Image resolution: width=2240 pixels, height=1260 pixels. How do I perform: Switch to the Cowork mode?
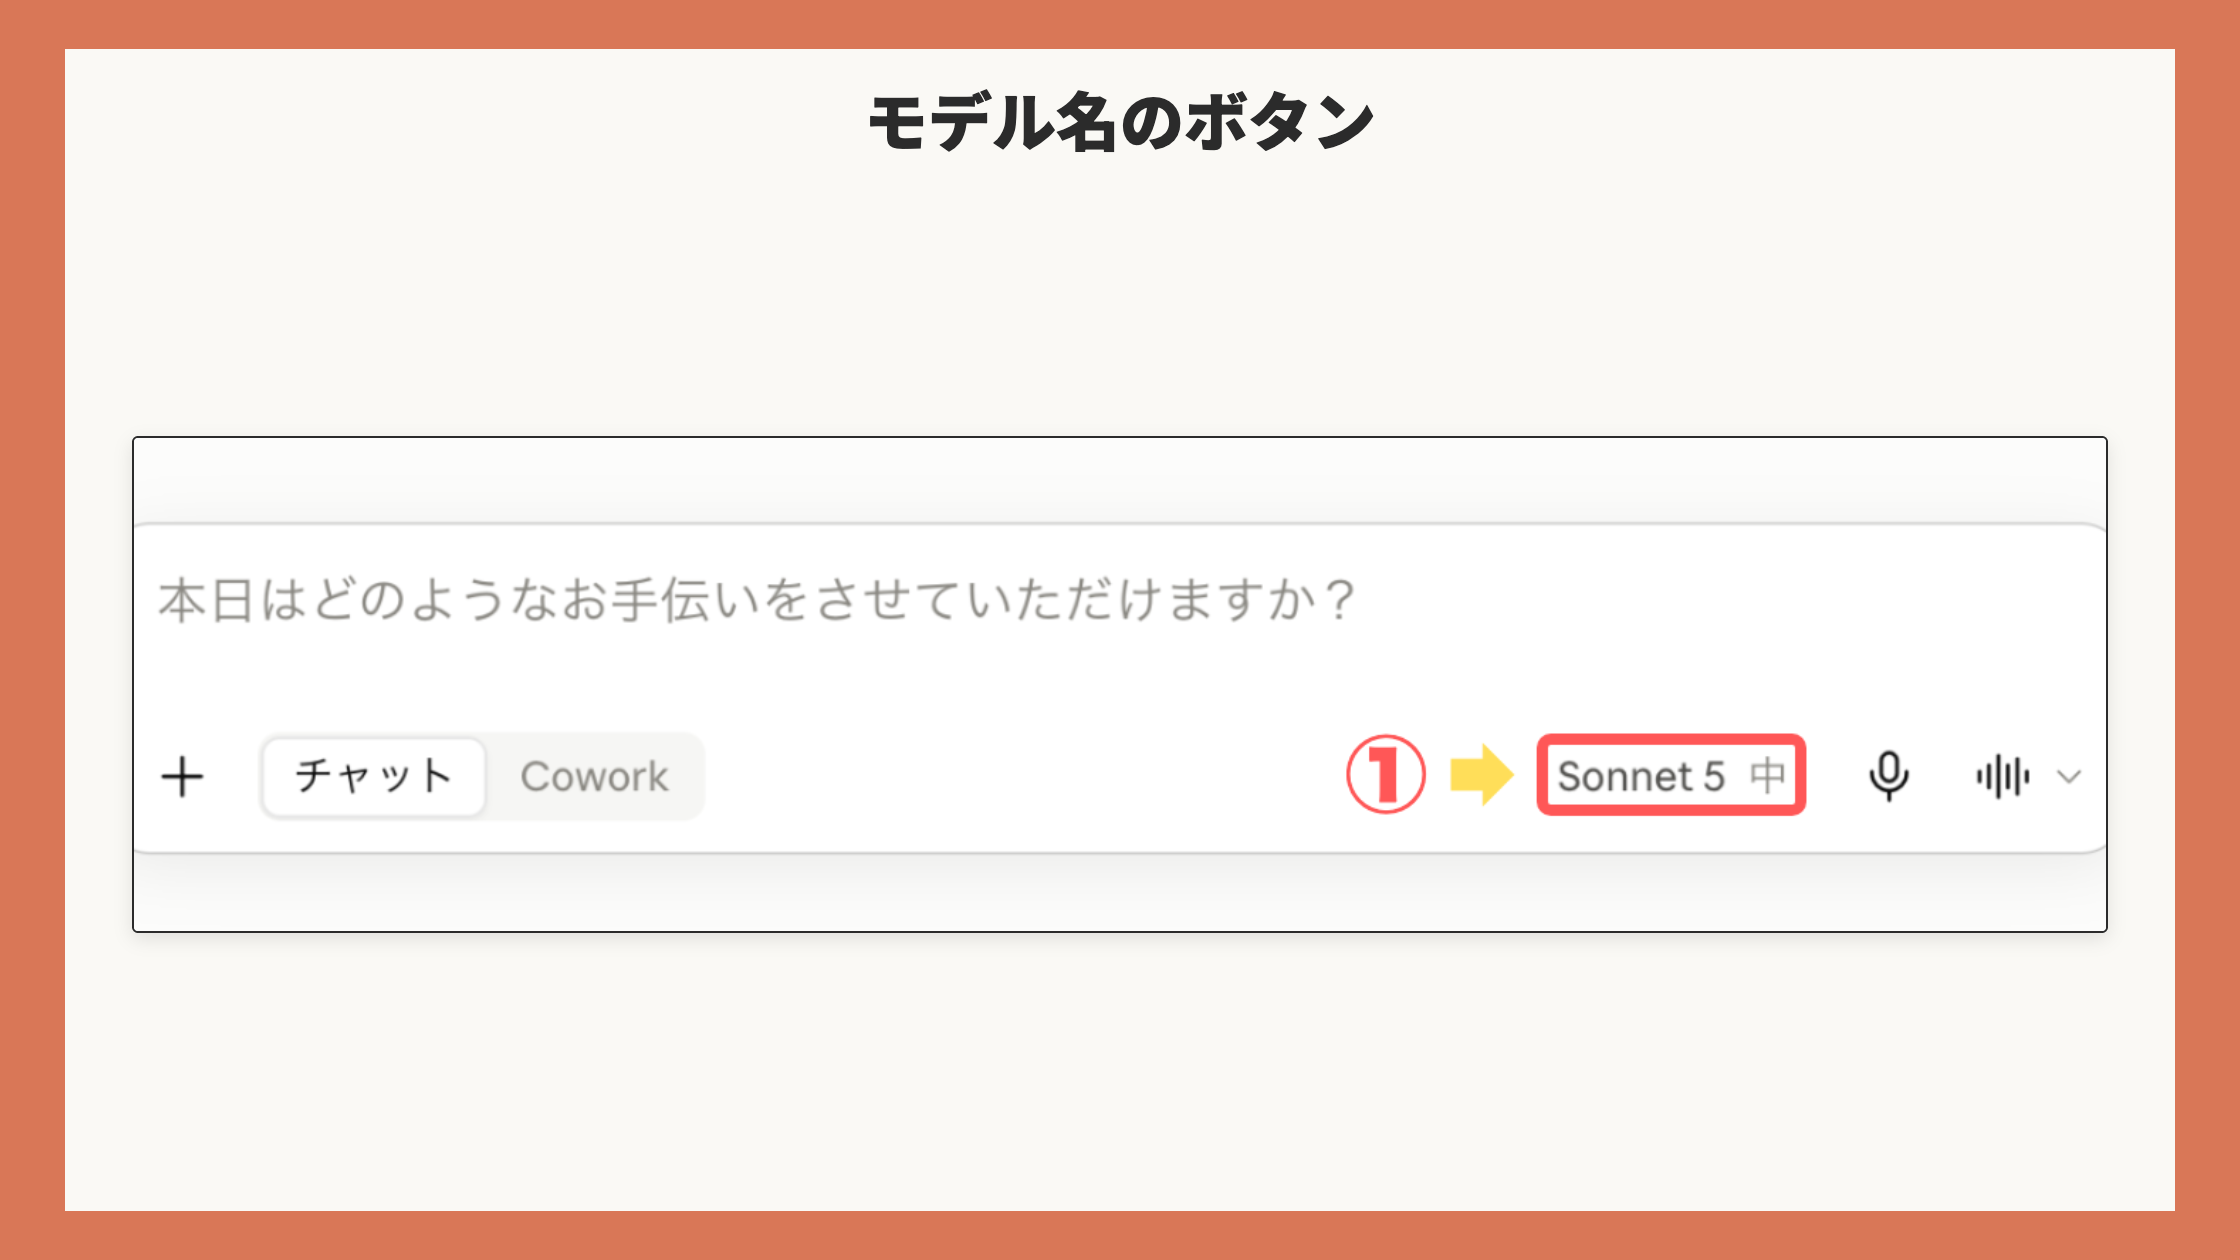594,777
